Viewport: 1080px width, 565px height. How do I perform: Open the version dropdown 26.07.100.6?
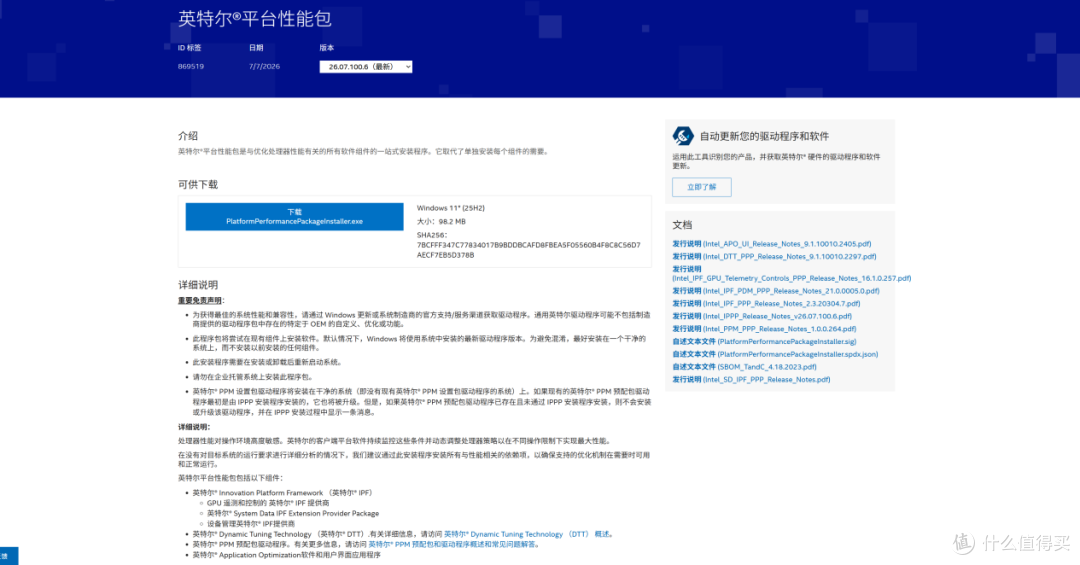(366, 67)
